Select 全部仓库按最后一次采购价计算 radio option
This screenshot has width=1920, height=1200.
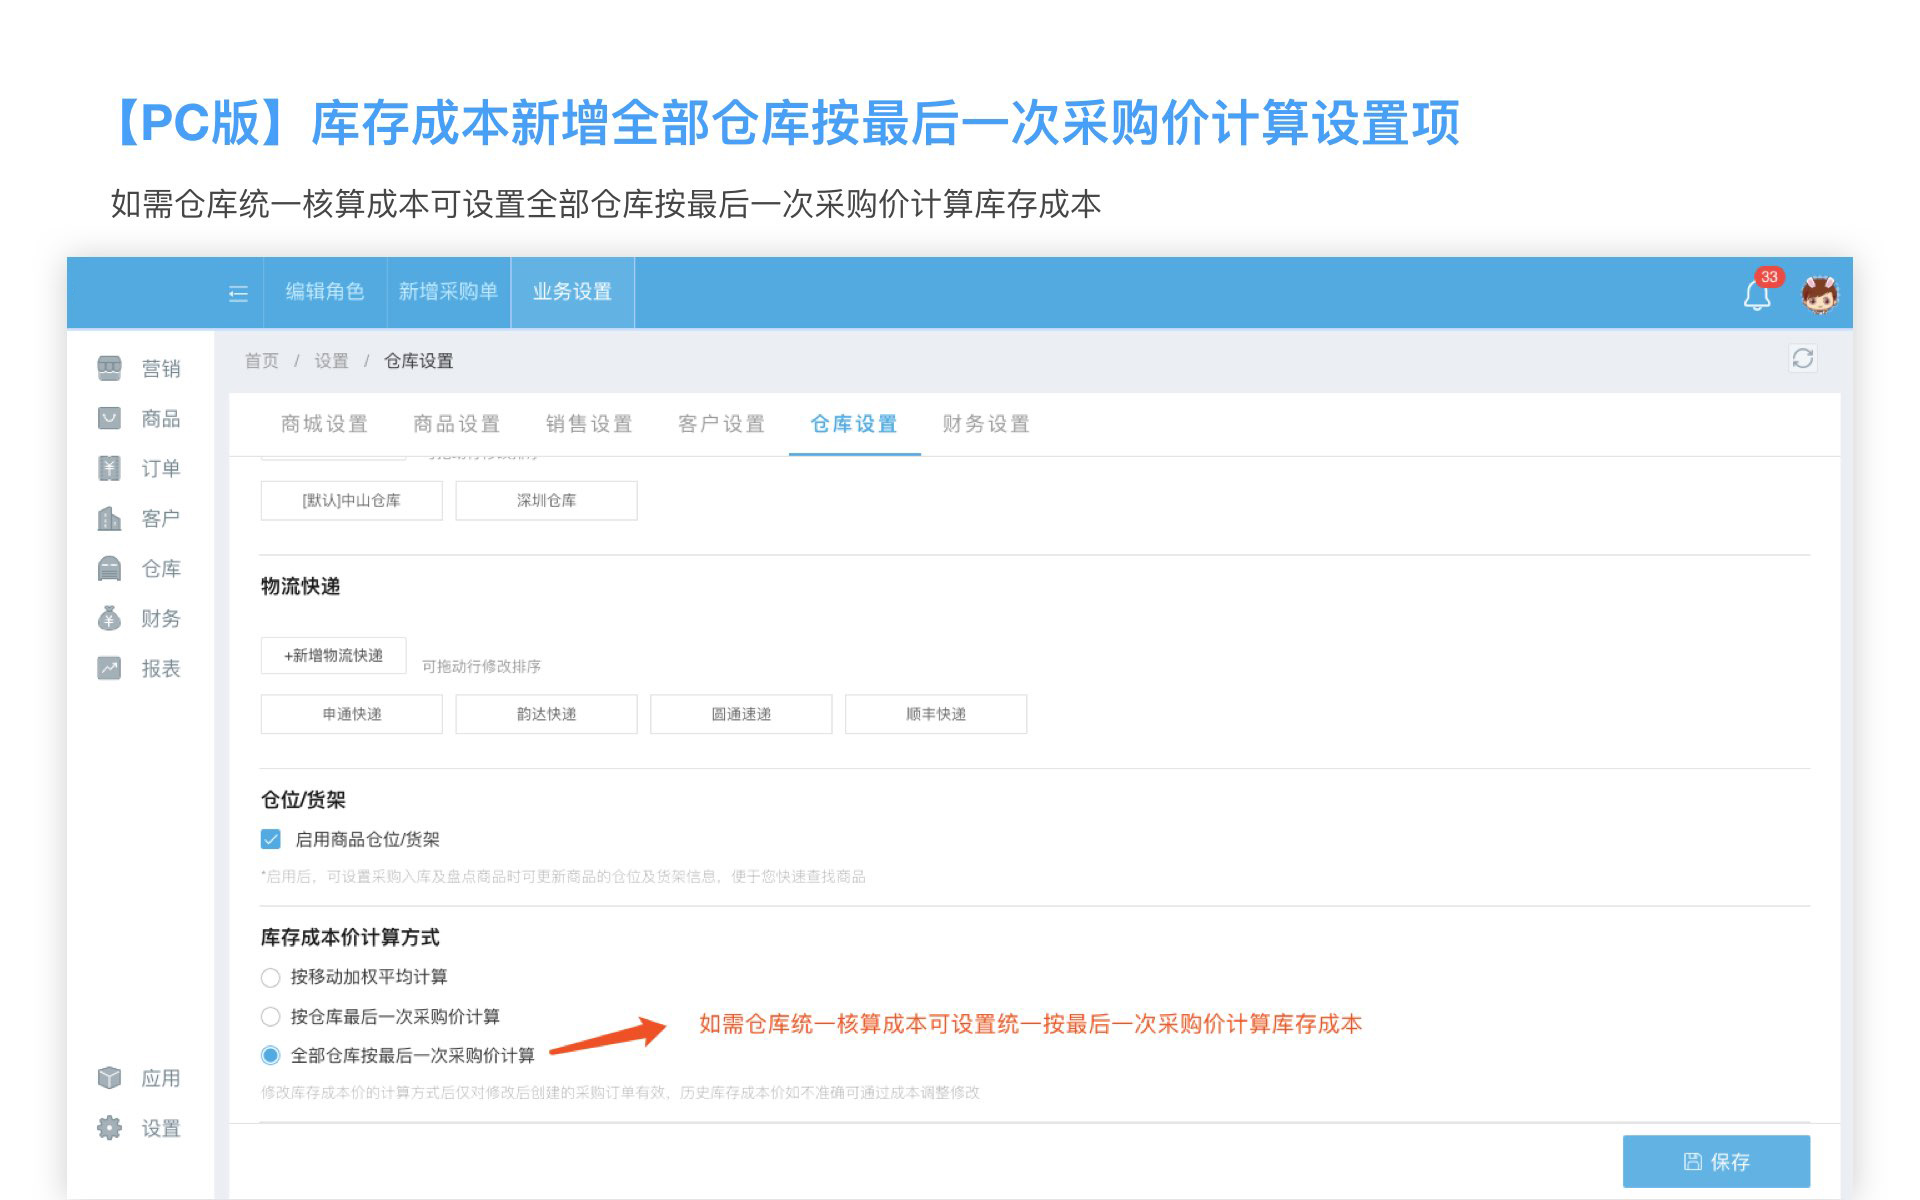pyautogui.click(x=270, y=1055)
